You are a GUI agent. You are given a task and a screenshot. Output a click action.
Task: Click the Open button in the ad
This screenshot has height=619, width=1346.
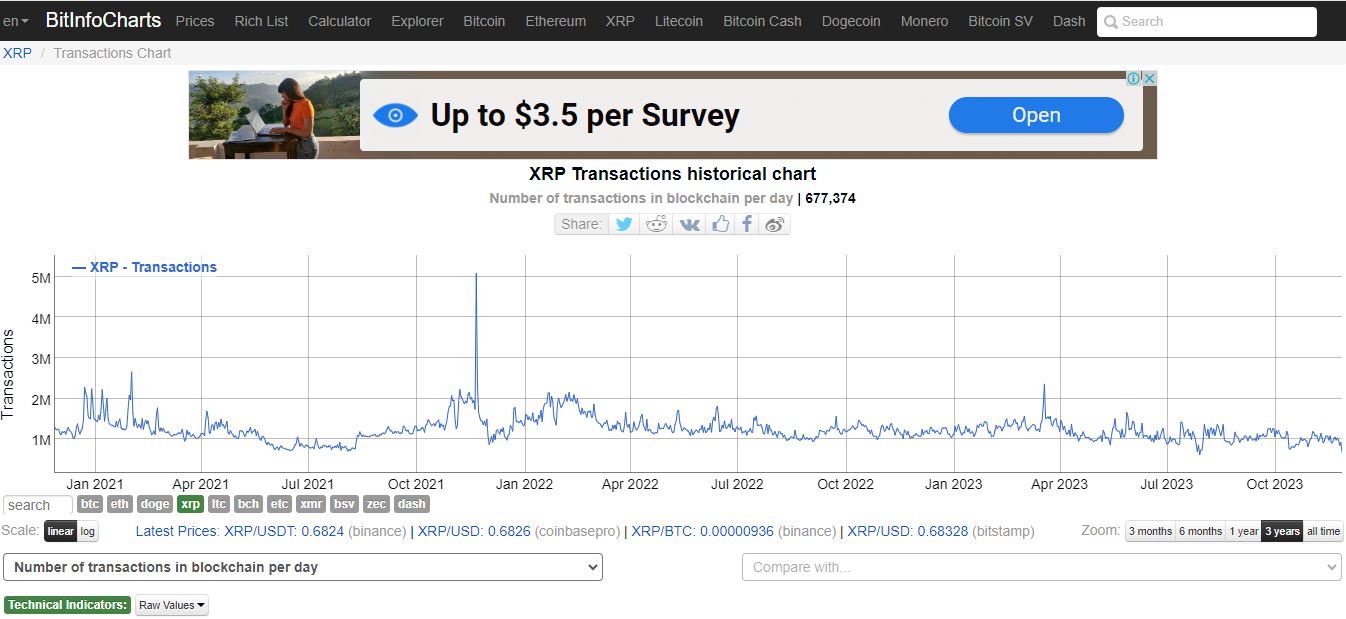(1036, 115)
